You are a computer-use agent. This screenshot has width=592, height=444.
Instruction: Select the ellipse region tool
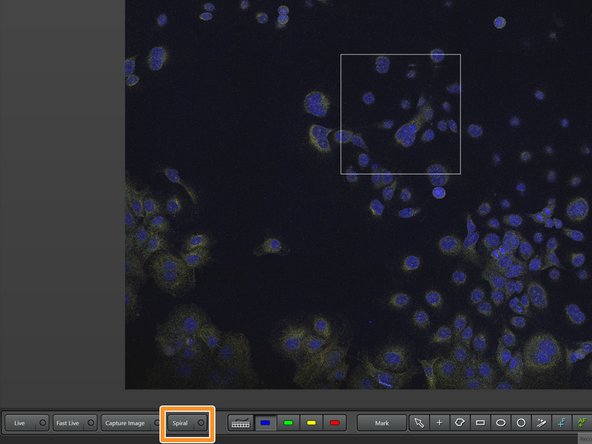(501, 423)
